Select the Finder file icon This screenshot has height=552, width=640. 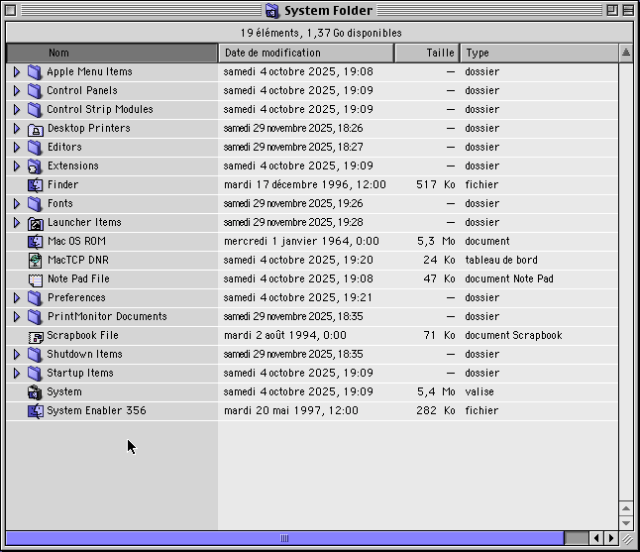click(35, 185)
